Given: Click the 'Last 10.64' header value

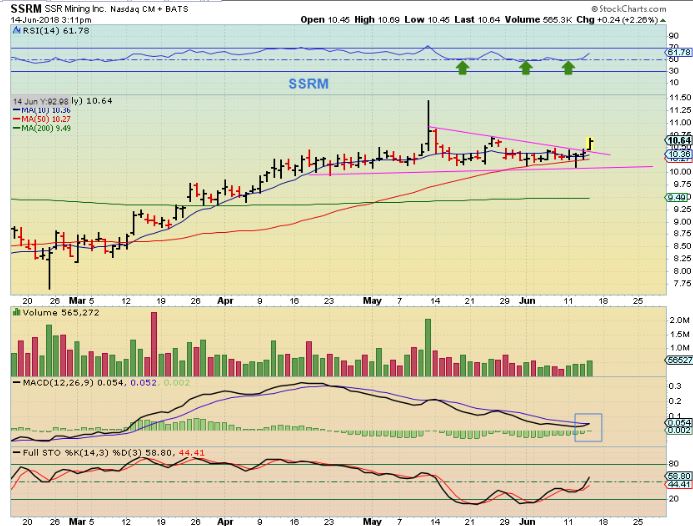Looking at the screenshot, I should pos(477,20).
